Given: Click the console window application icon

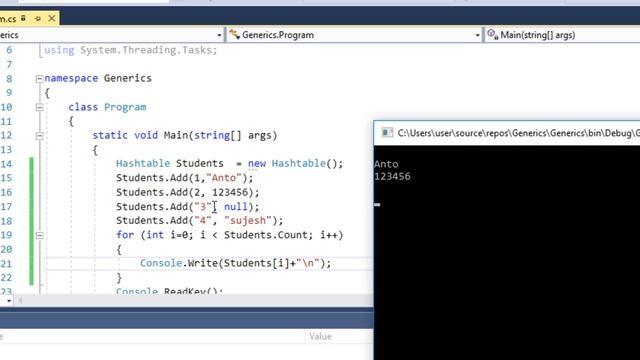Looking at the screenshot, I should [x=387, y=133].
